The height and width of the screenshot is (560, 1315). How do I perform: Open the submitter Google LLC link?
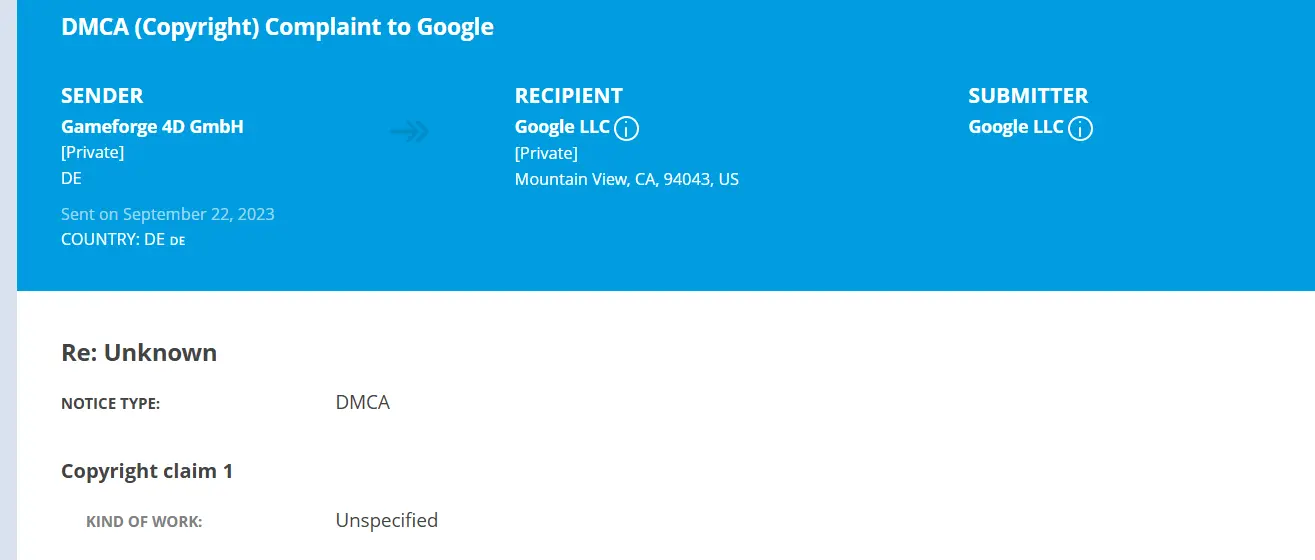(x=1016, y=127)
